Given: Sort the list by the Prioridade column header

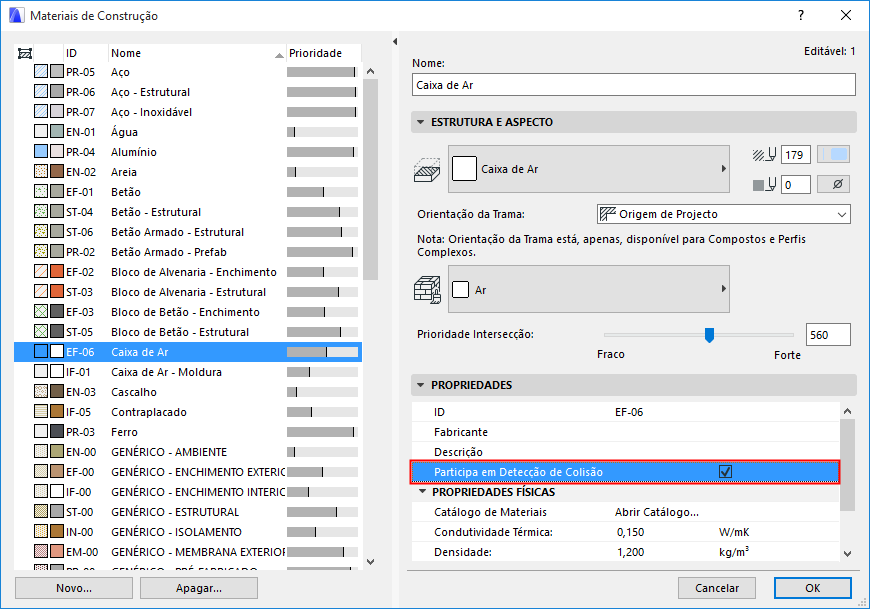Looking at the screenshot, I should tap(323, 53).
